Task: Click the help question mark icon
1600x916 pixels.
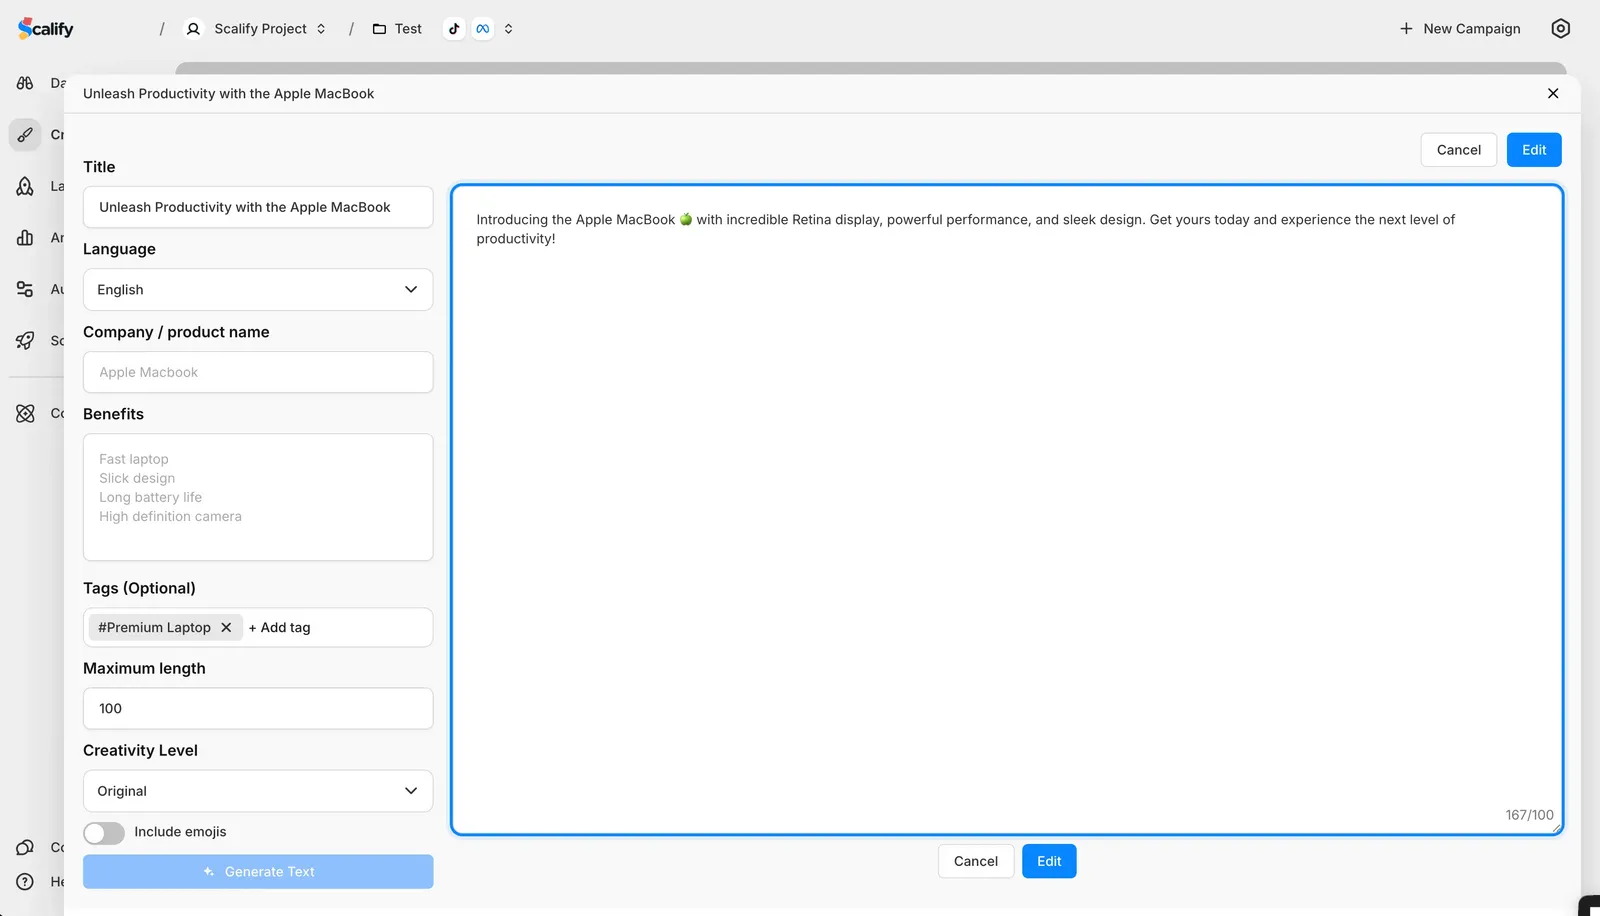Action: [25, 881]
